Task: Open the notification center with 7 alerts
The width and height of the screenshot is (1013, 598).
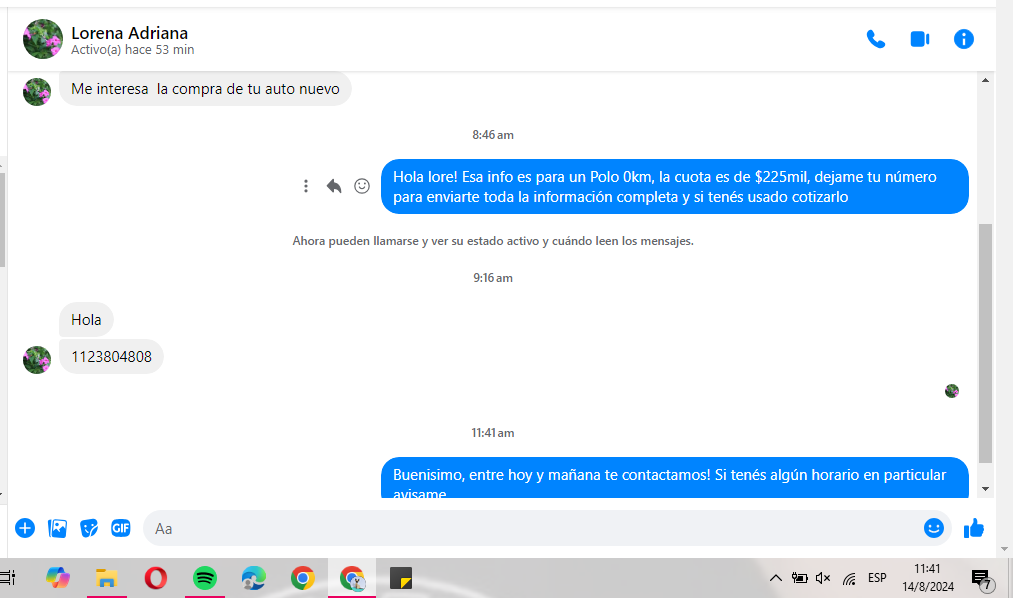Action: [982, 579]
